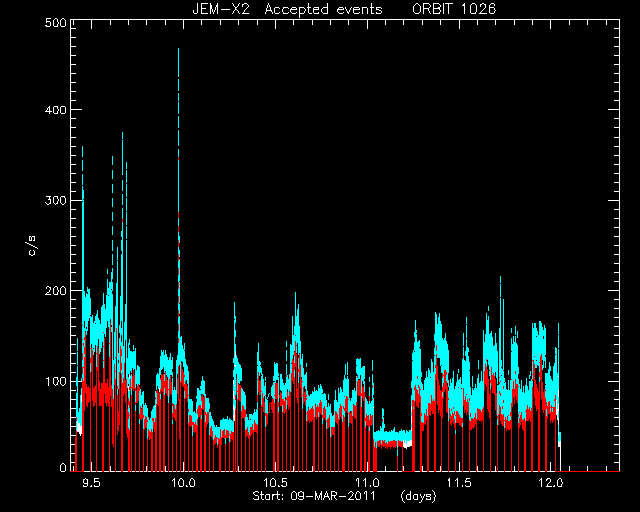Click the 11.5 x-axis tick label

point(460,483)
